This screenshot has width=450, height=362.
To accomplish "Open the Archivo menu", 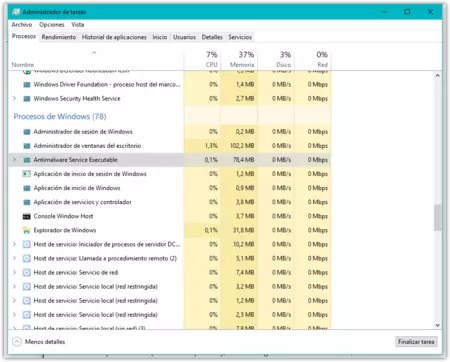I will [22, 25].
